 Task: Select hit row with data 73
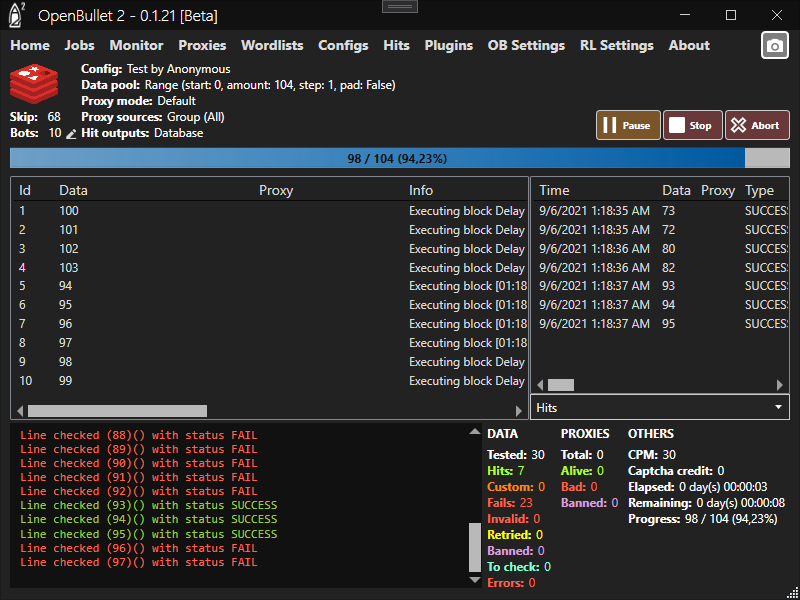click(x=660, y=211)
